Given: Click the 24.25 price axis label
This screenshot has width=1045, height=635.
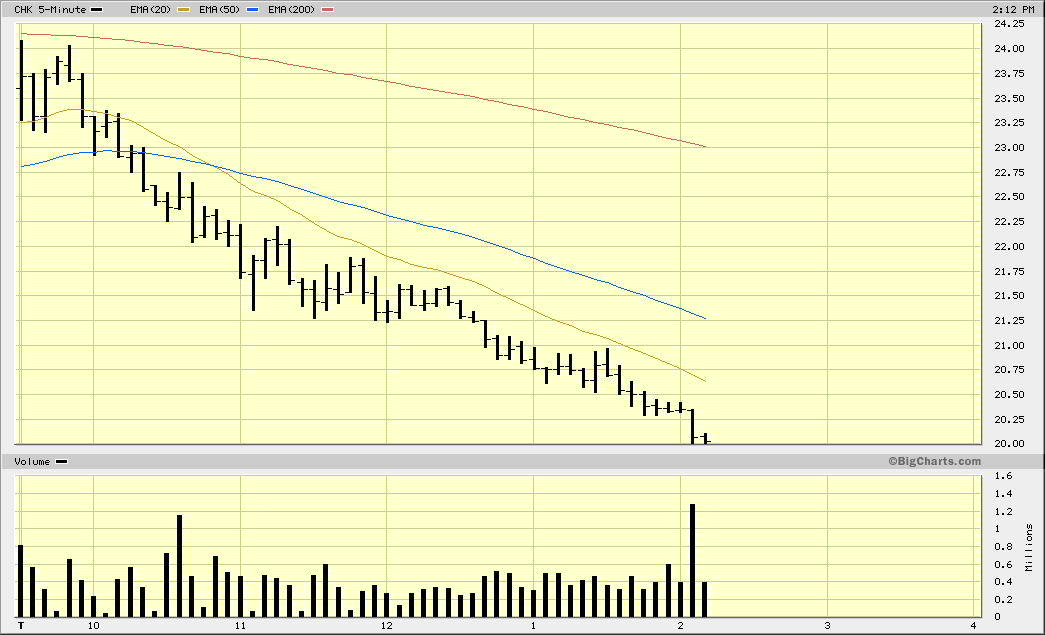Looking at the screenshot, I should click(x=1009, y=24).
